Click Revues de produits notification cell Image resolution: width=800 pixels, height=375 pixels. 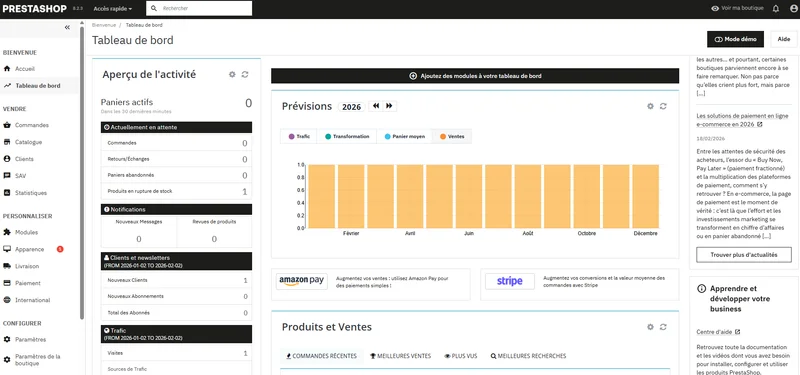coord(214,231)
